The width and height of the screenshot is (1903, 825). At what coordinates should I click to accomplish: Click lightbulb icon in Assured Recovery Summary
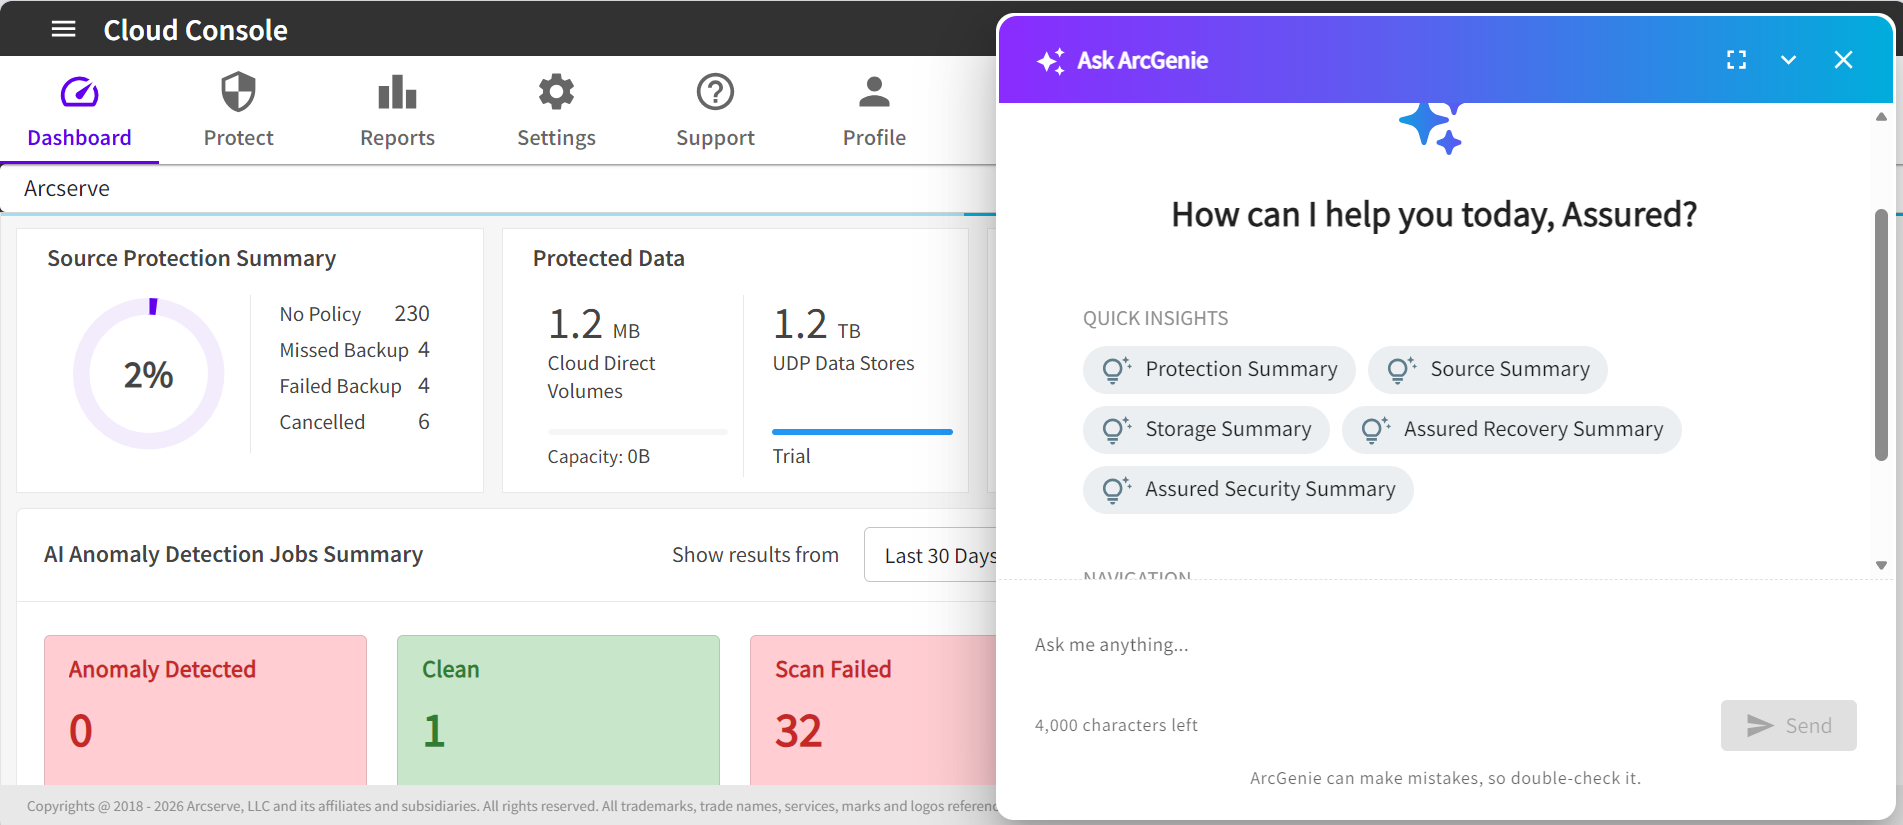[1375, 430]
